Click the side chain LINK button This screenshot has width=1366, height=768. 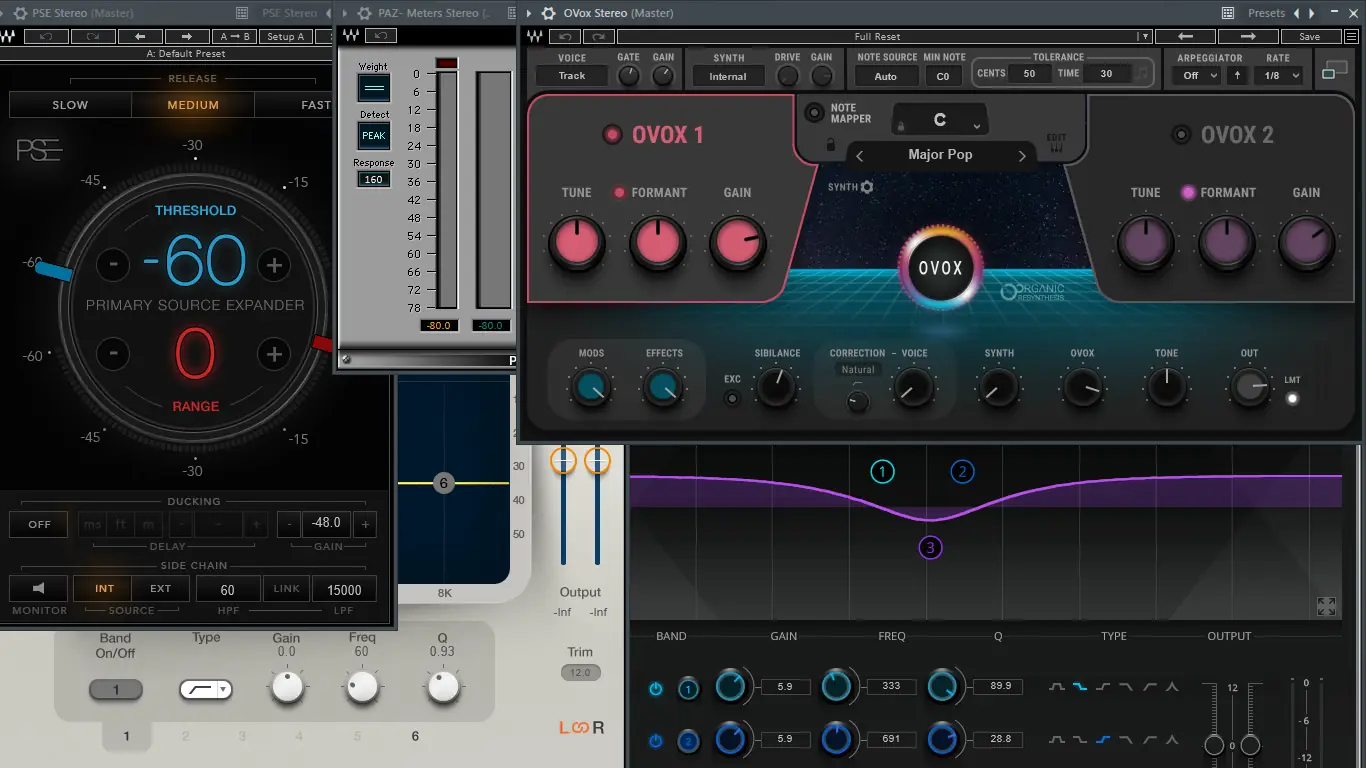pyautogui.click(x=287, y=588)
